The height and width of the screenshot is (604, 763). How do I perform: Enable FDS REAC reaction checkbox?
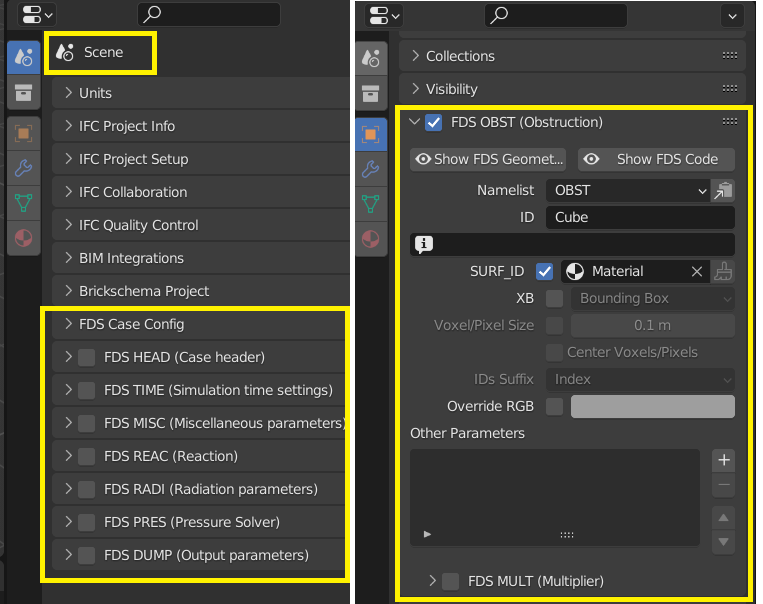click(x=87, y=456)
